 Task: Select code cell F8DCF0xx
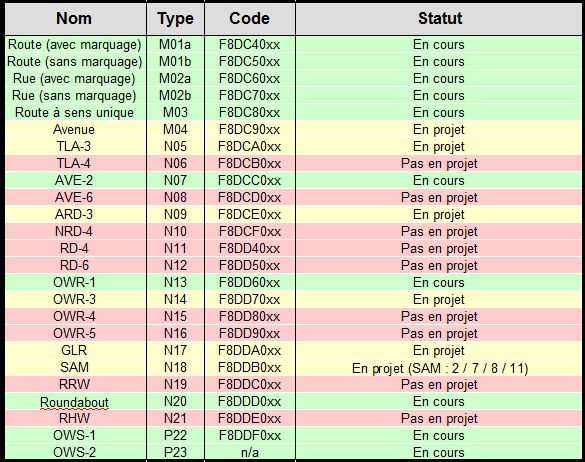point(250,231)
